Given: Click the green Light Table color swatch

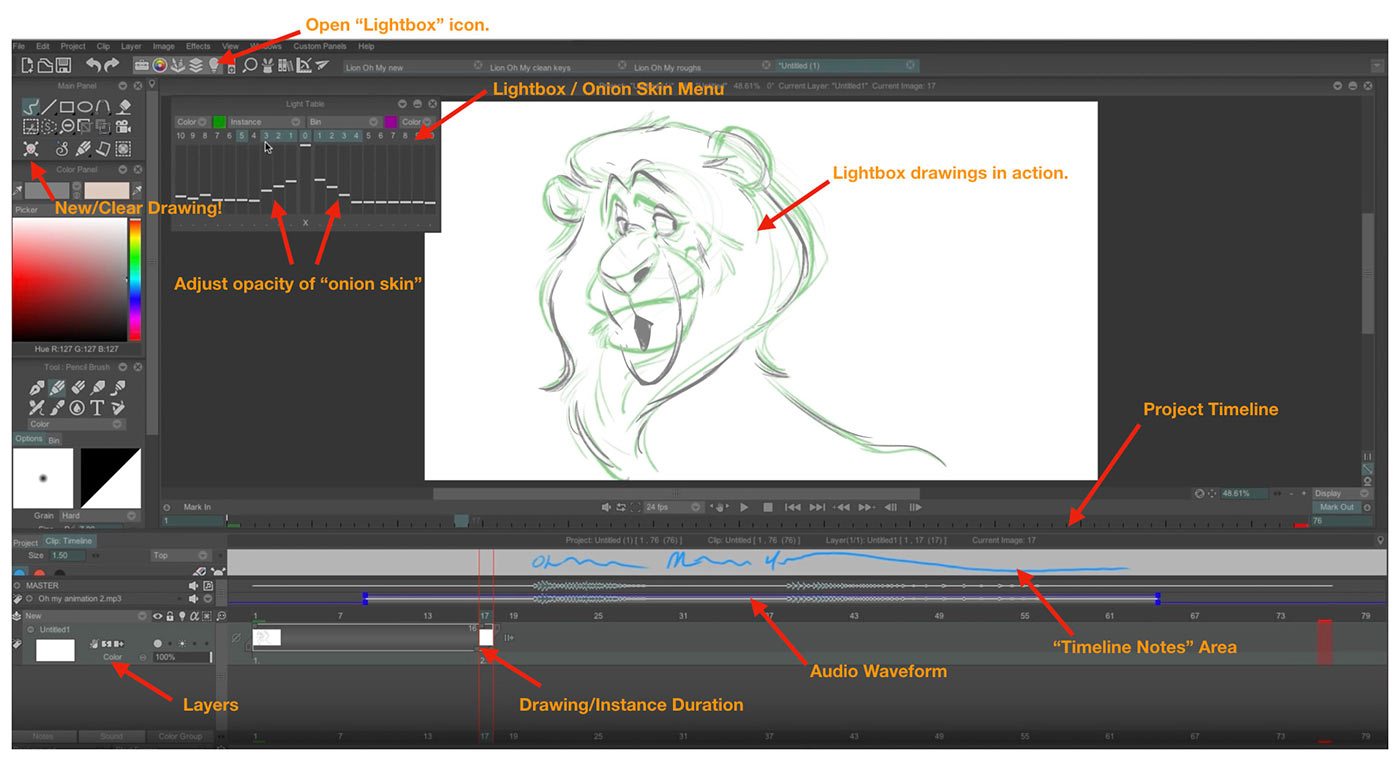Looking at the screenshot, I should (219, 122).
